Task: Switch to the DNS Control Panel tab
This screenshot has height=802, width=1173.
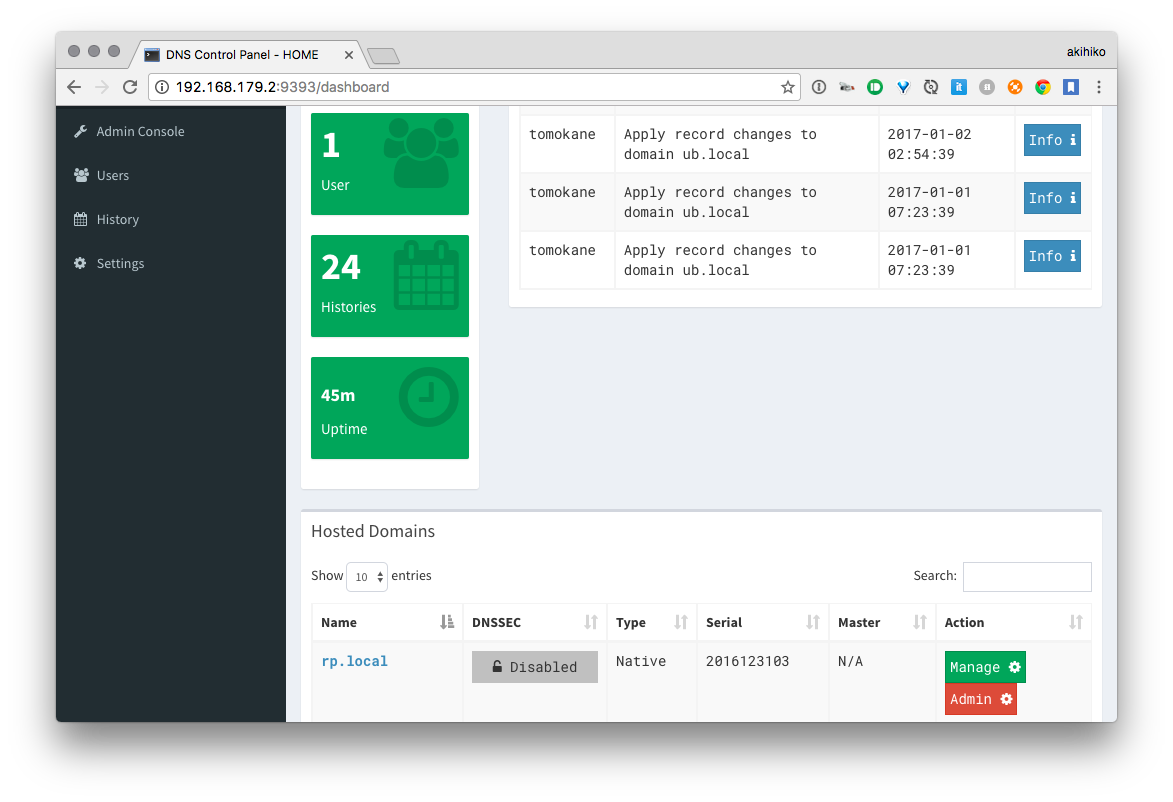Action: 245,55
